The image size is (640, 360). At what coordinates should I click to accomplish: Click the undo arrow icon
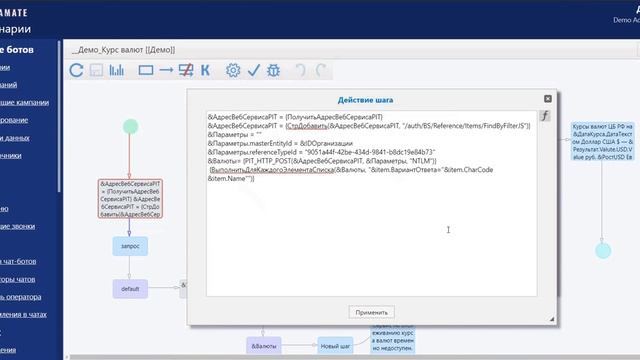tap(300, 70)
